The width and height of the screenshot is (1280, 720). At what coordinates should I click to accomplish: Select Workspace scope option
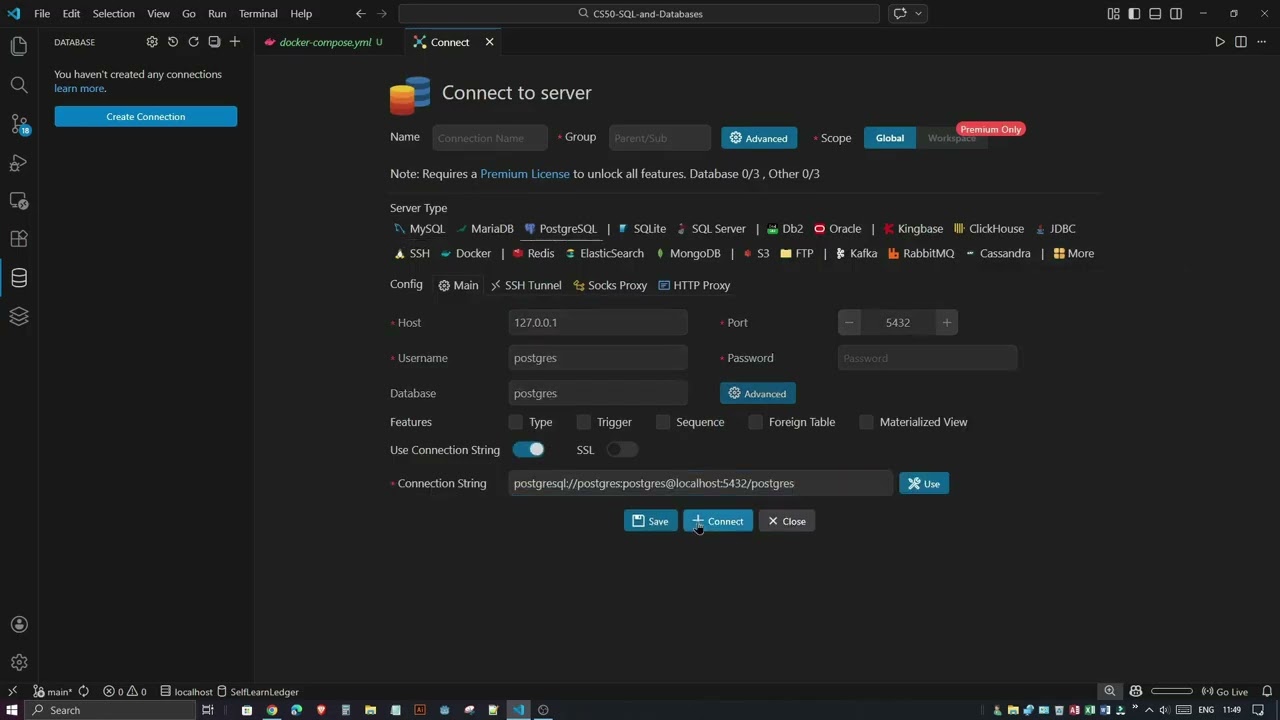tap(951, 138)
